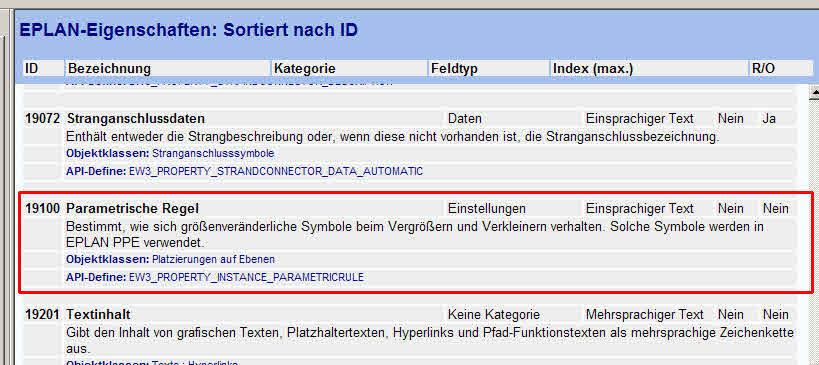Select the ID 19100

(42, 208)
